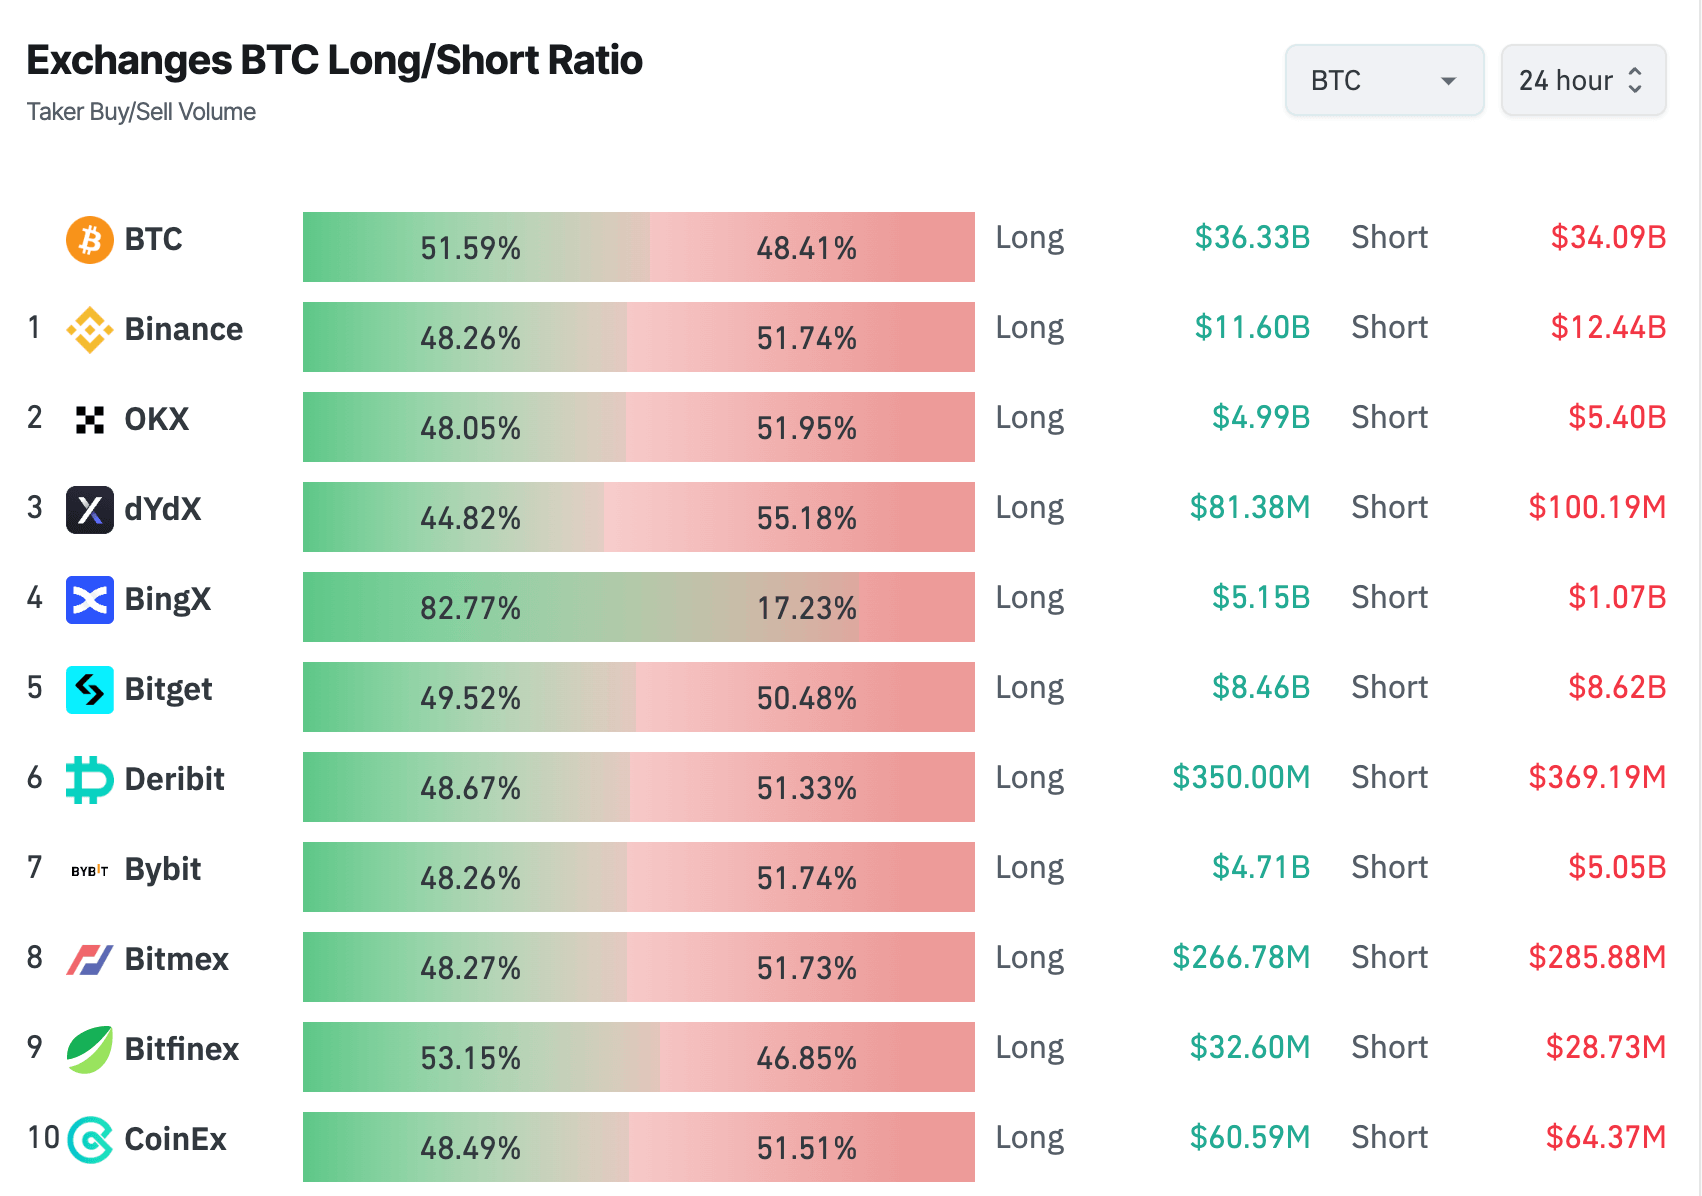This screenshot has height=1196, width=1702.
Task: Click dYdX 44.82% long bar segment
Action: [453, 517]
